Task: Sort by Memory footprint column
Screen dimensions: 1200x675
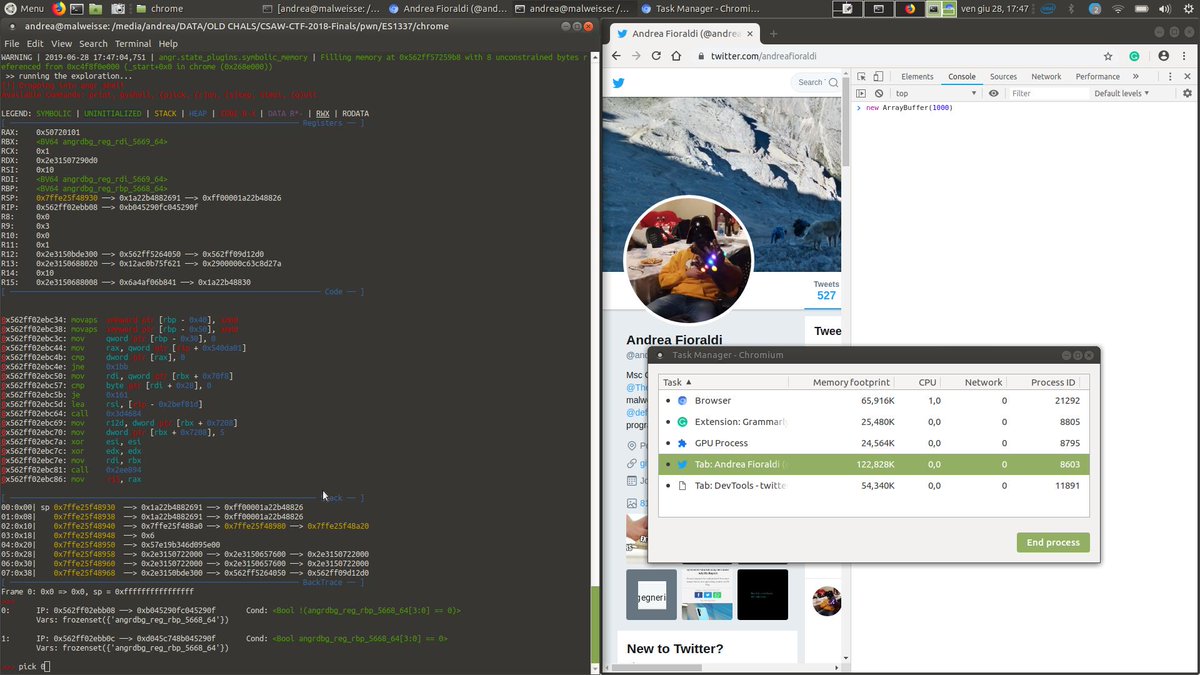Action: (x=844, y=382)
